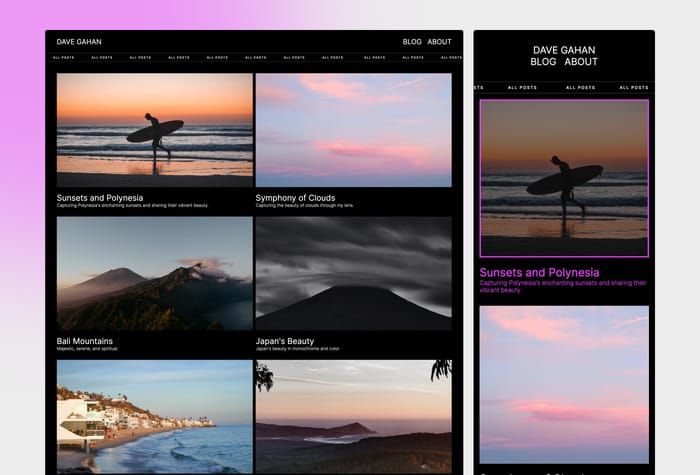This screenshot has width=700, height=475.
Task: Open ABOUT link in desktop view header
Action: click(x=439, y=42)
